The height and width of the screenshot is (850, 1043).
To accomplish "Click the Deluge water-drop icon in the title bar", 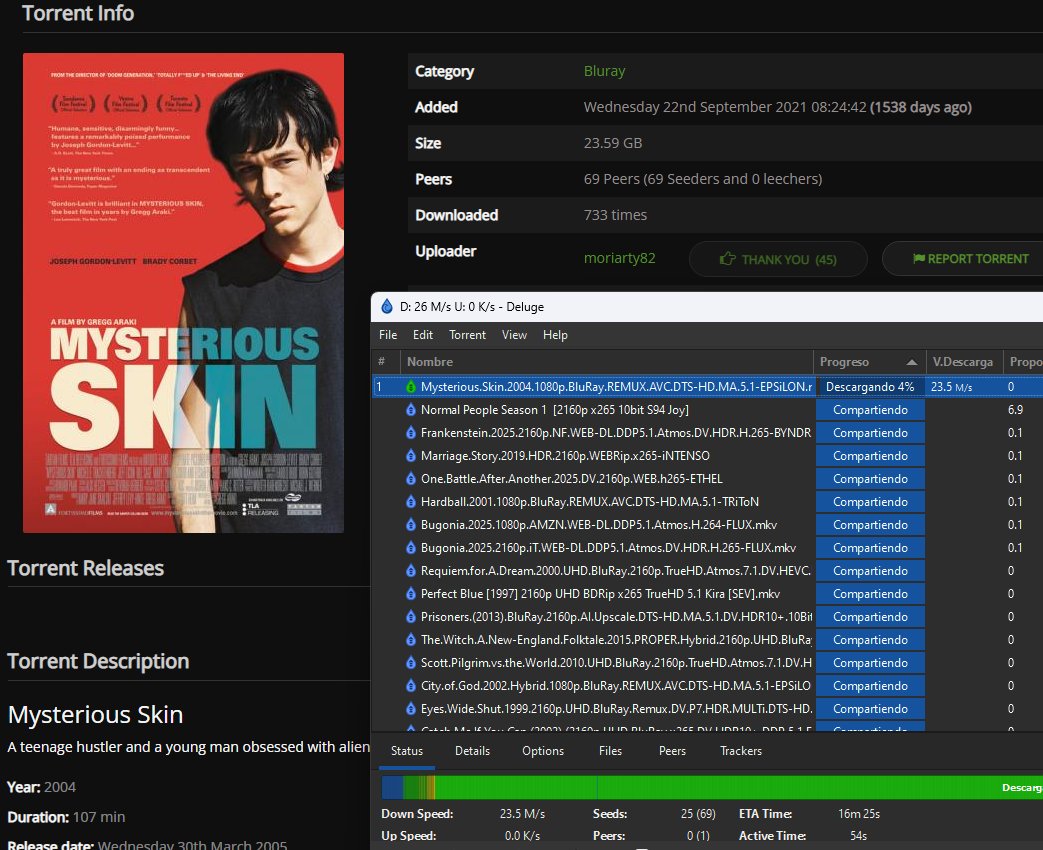I will click(386, 307).
